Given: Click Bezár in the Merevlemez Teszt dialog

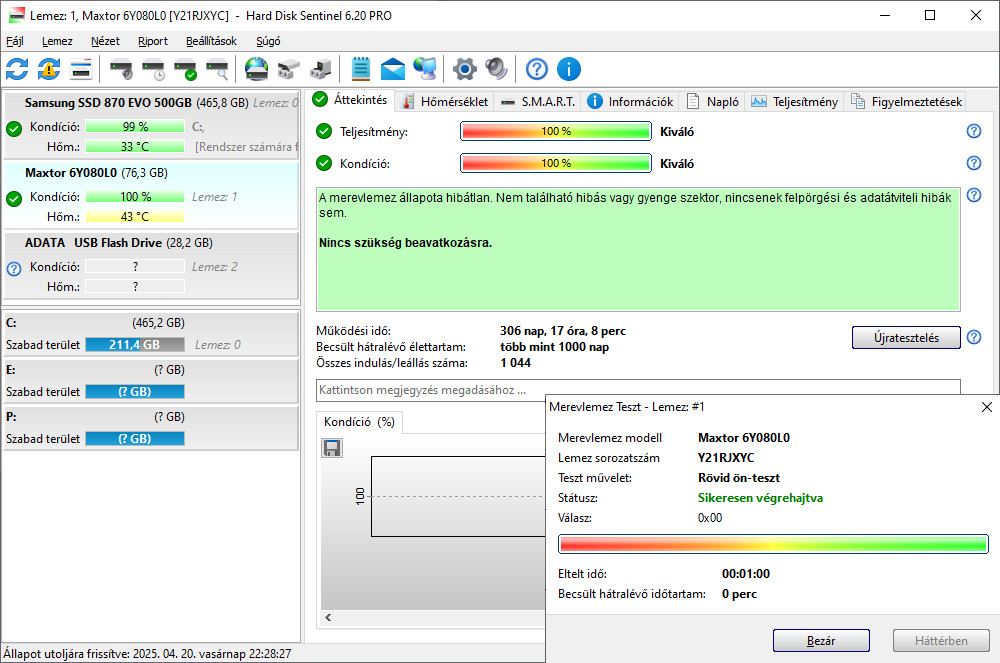Looking at the screenshot, I should pyautogui.click(x=821, y=641).
